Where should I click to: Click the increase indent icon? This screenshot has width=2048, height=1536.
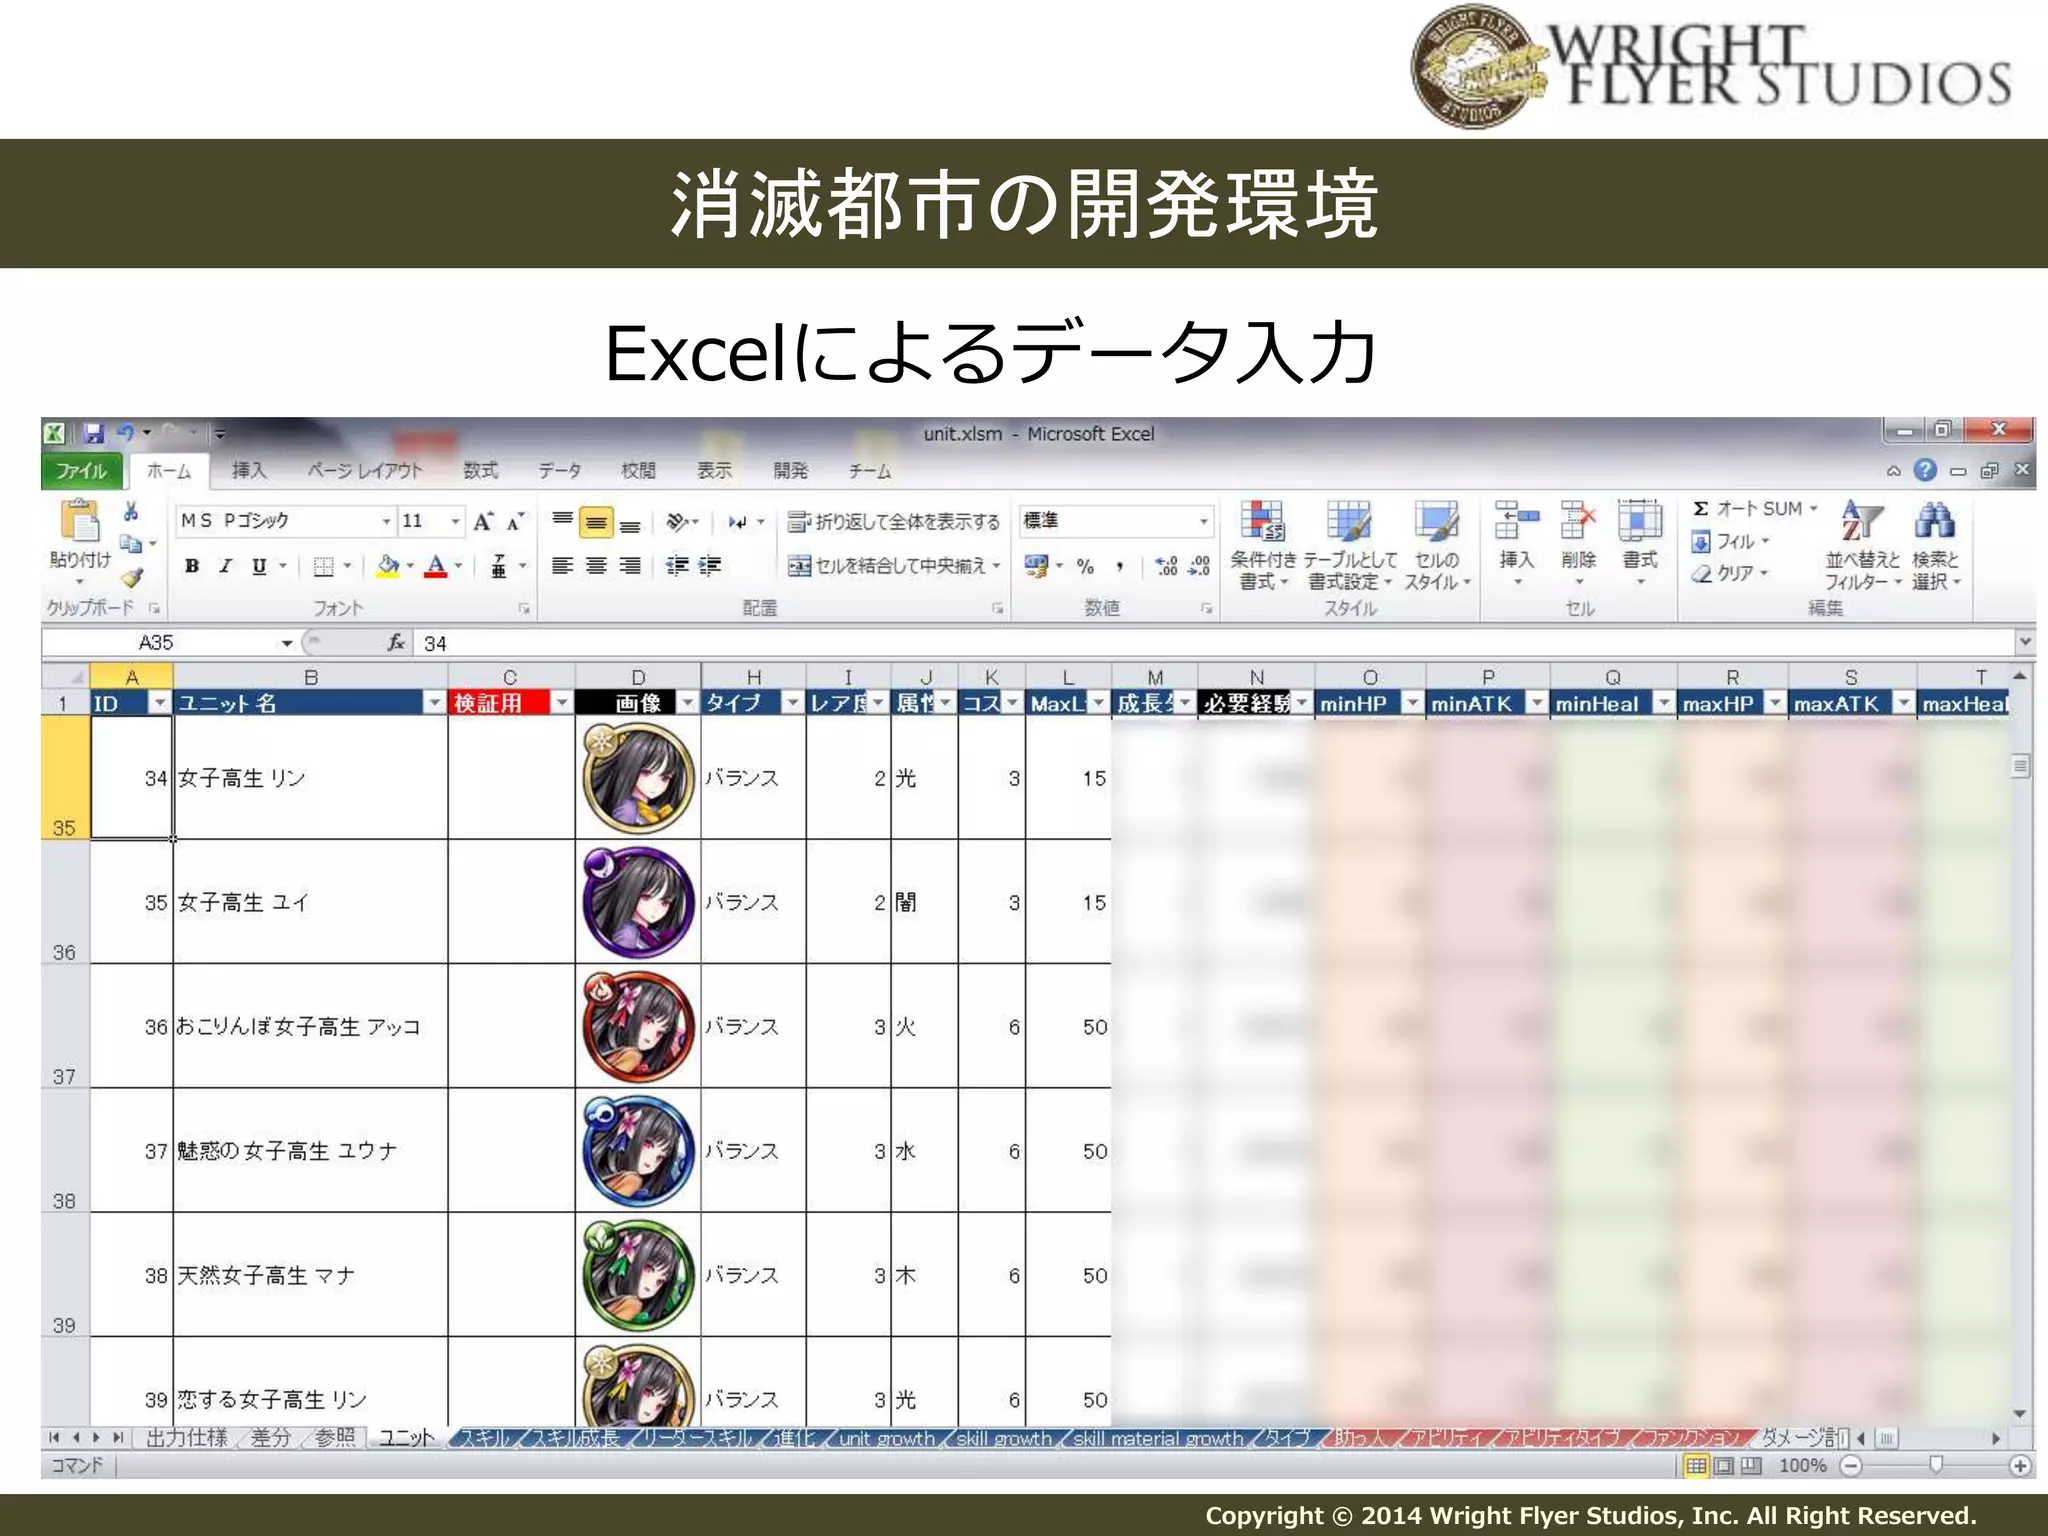(710, 566)
